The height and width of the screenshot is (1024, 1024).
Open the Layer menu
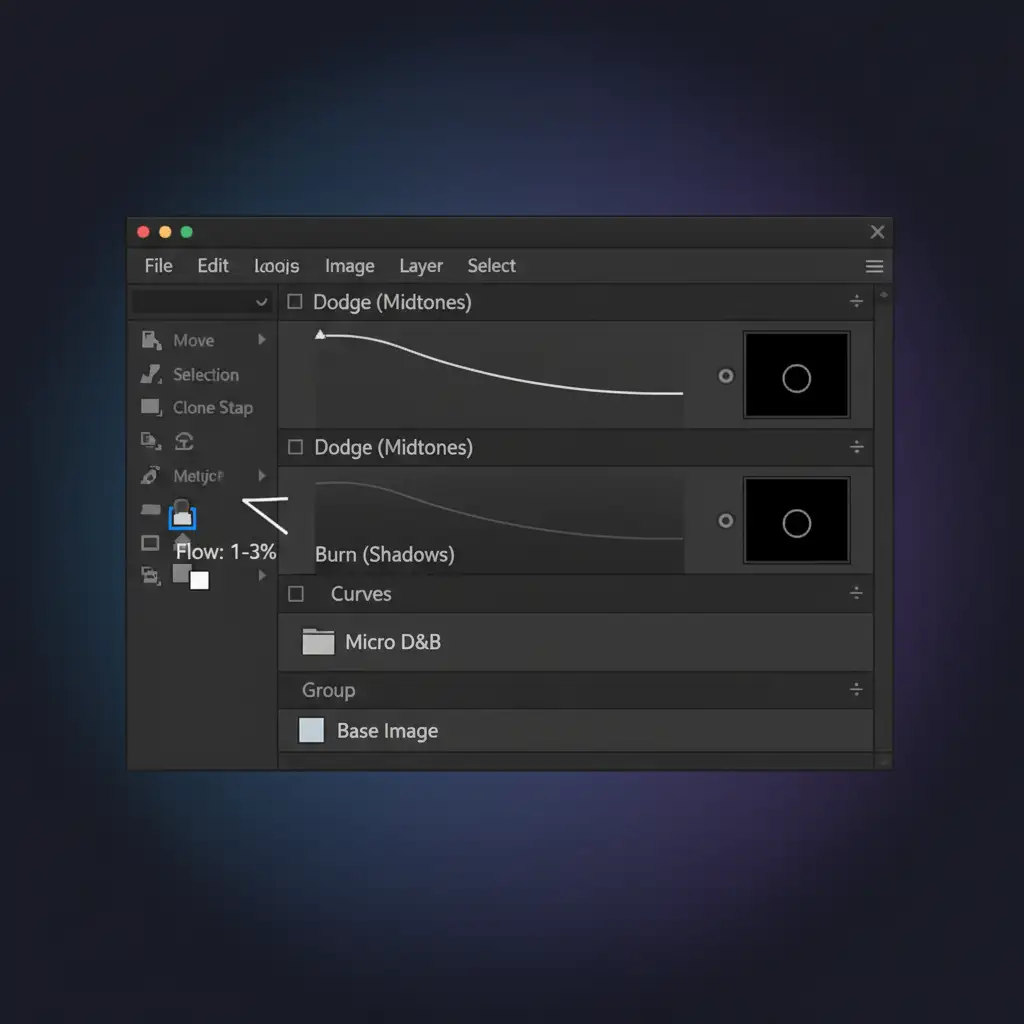[421, 266]
